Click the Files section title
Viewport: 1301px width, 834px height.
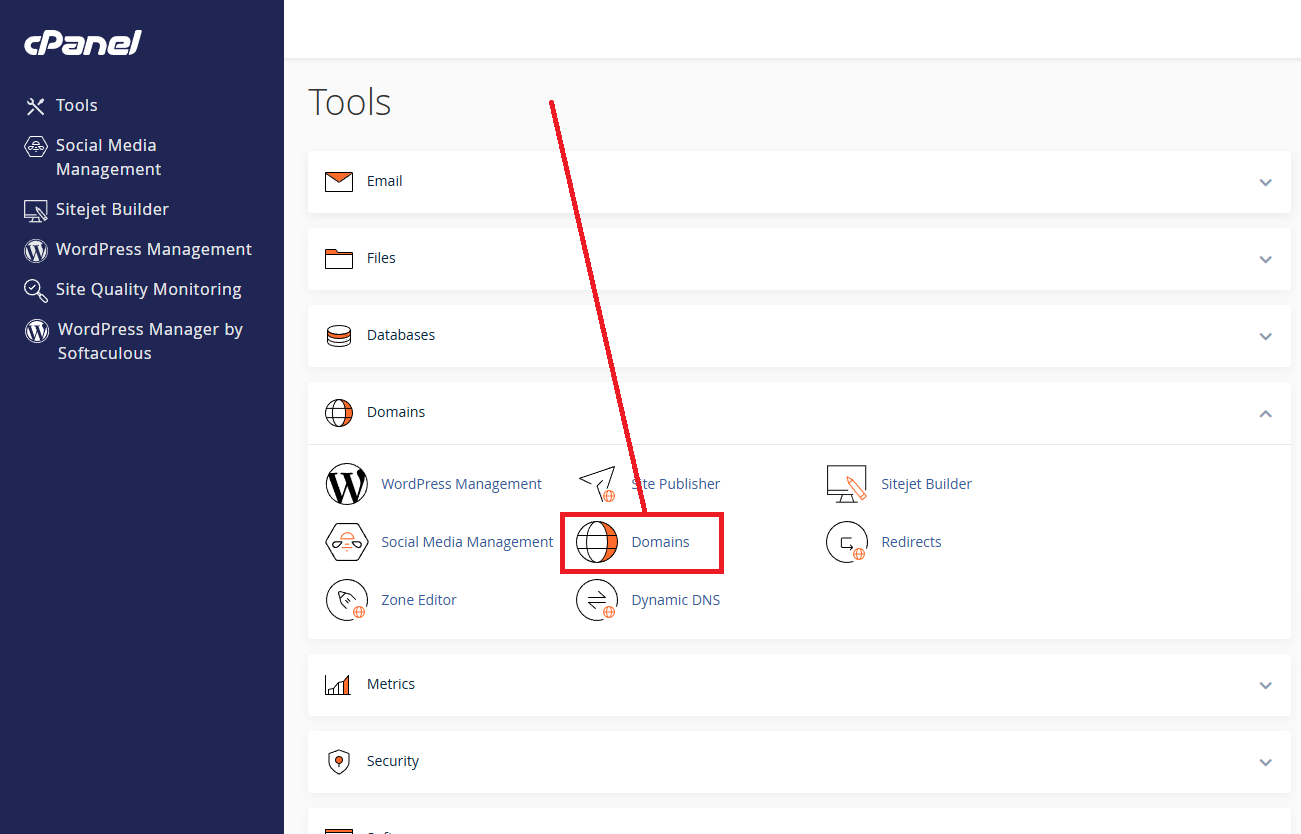[x=381, y=258]
